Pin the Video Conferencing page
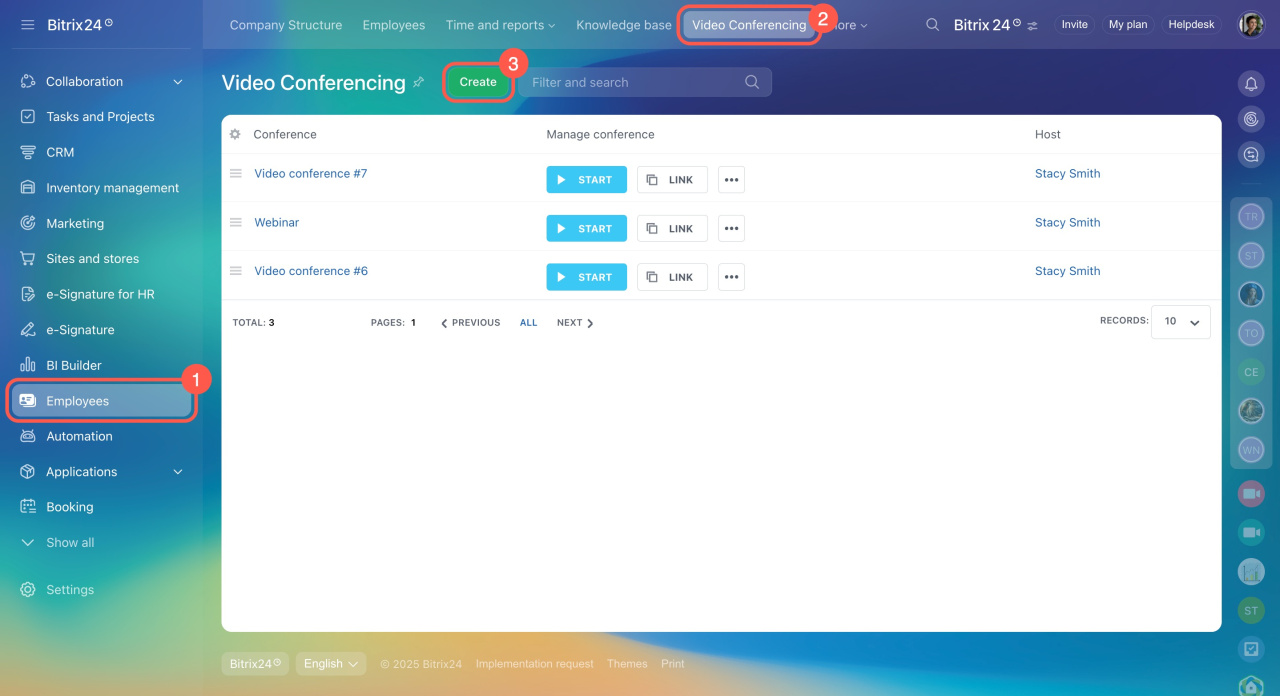The image size is (1280, 696). [418, 82]
